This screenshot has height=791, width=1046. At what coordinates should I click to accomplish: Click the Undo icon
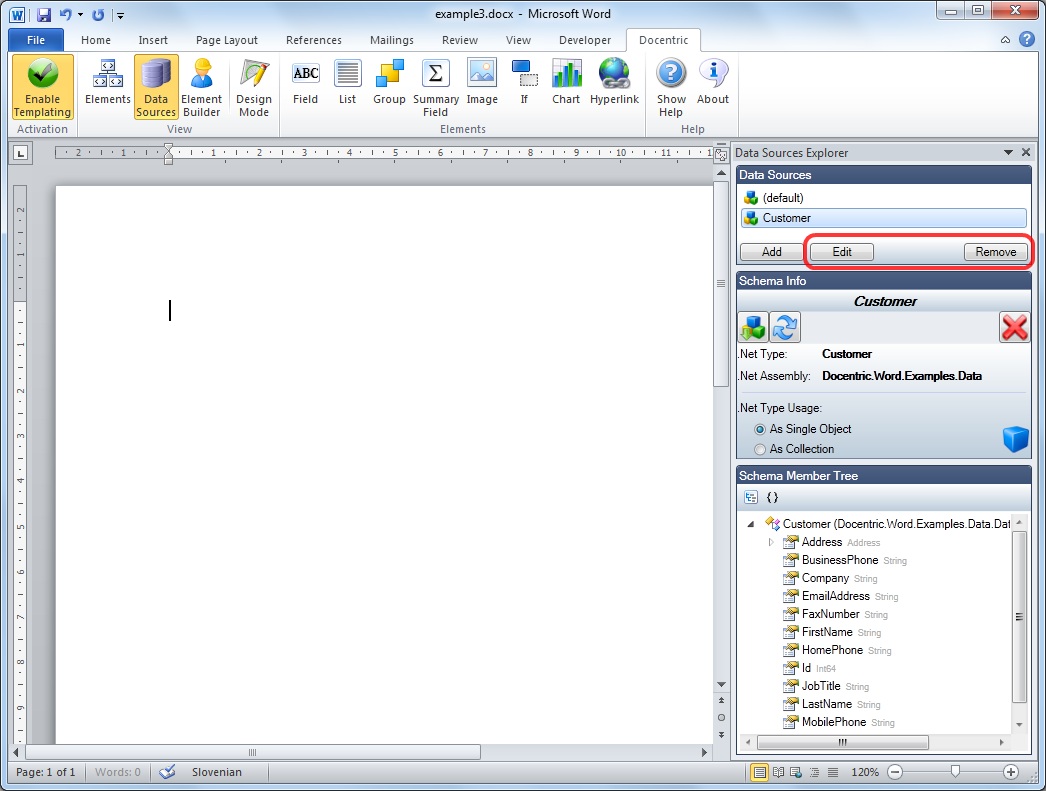[65, 14]
